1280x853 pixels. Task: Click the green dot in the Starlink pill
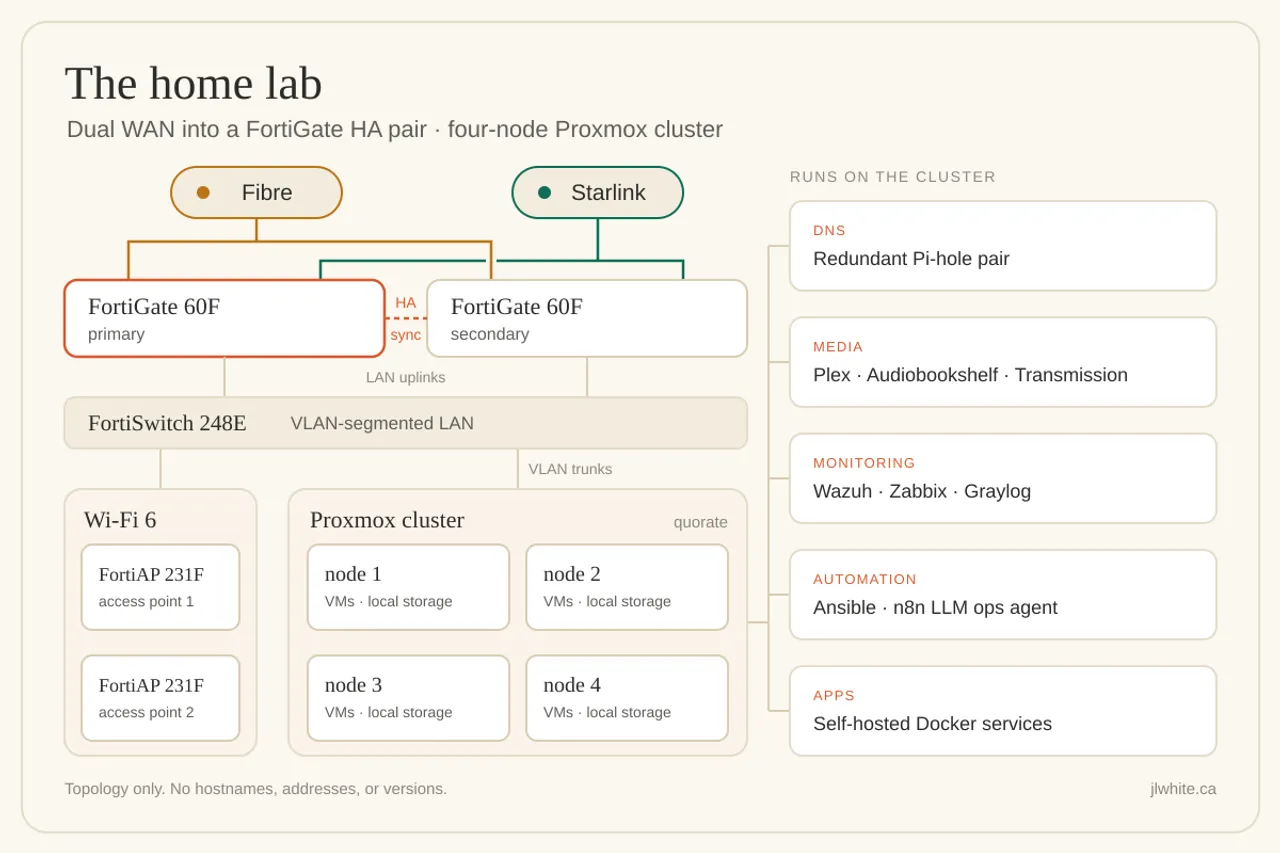[x=544, y=193]
